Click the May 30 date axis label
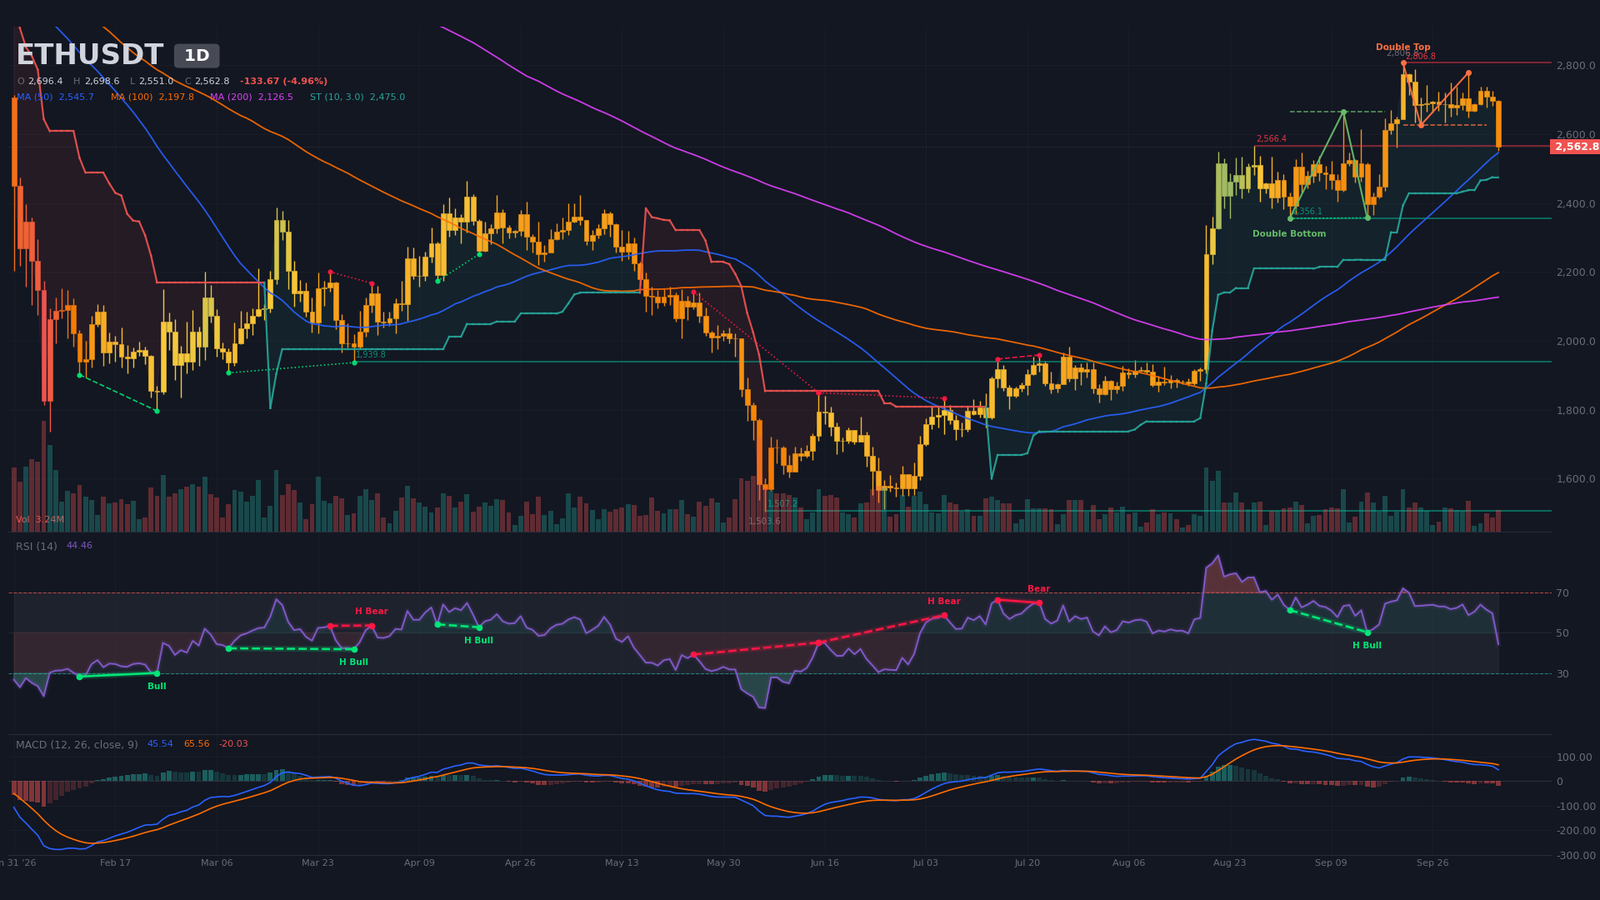Image resolution: width=1600 pixels, height=900 pixels. click(723, 863)
